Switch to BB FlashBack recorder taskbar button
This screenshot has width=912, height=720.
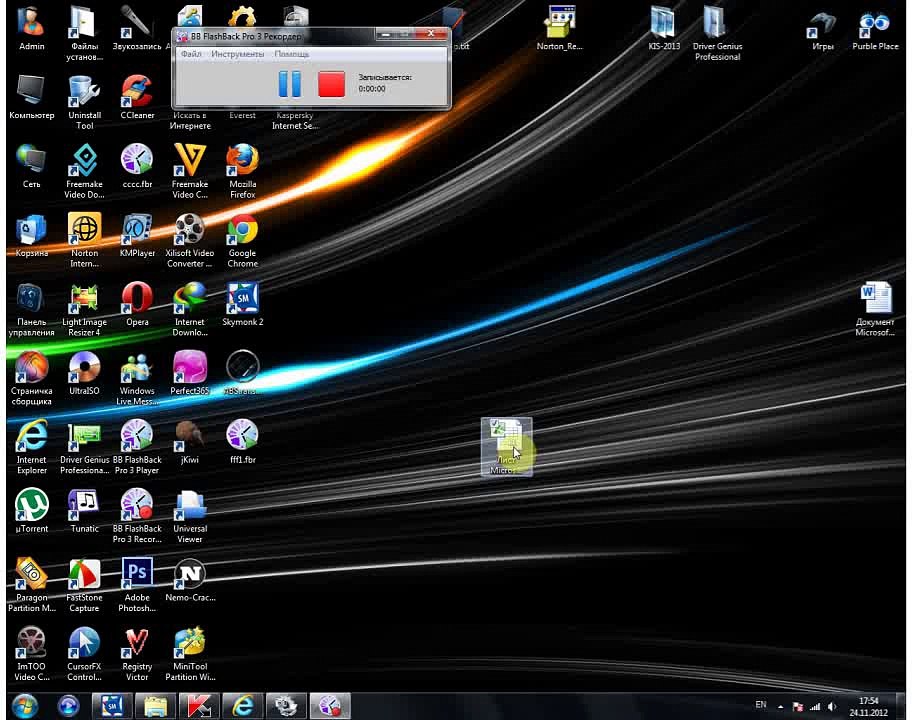330,706
